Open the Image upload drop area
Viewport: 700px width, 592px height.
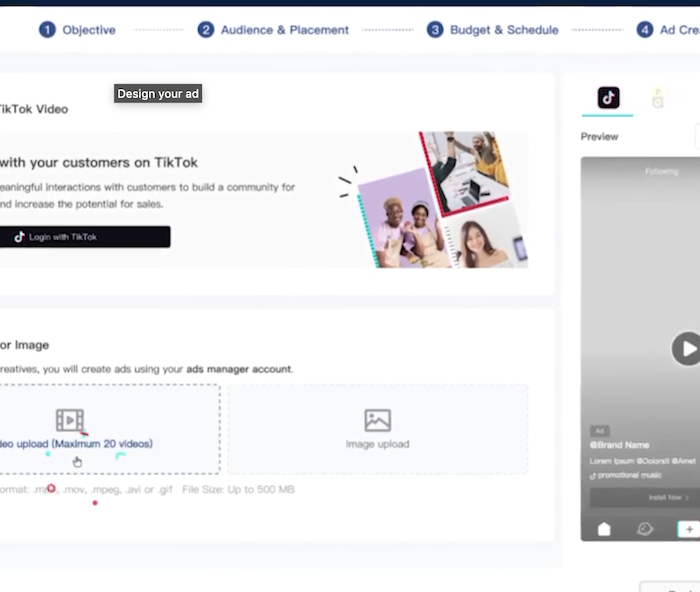(x=378, y=429)
